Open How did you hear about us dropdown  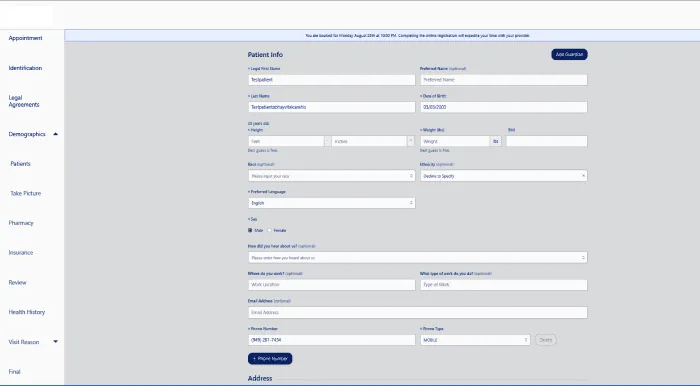(x=417, y=257)
